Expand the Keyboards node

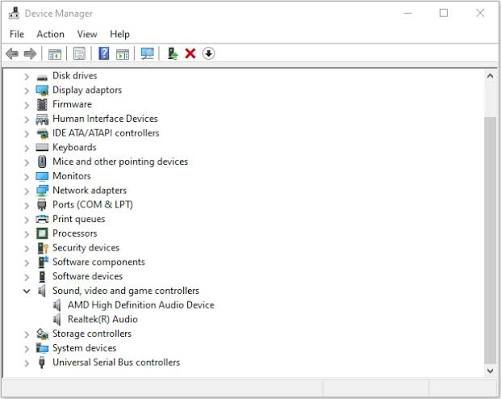click(27, 148)
